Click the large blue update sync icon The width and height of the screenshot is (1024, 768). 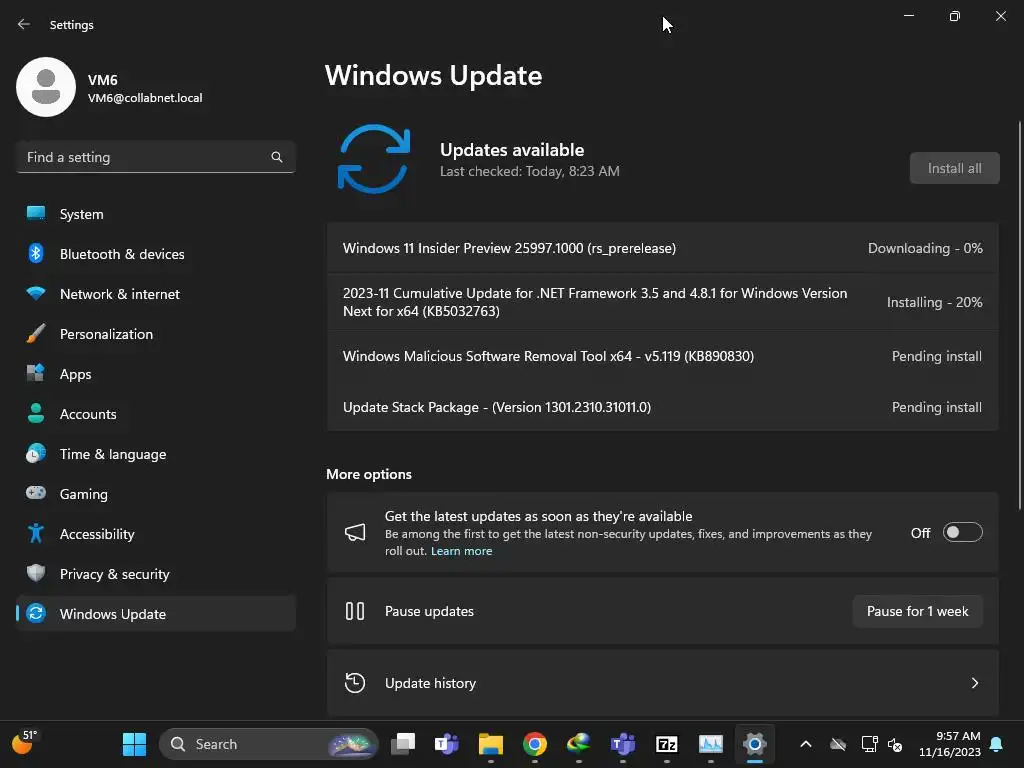(x=374, y=159)
